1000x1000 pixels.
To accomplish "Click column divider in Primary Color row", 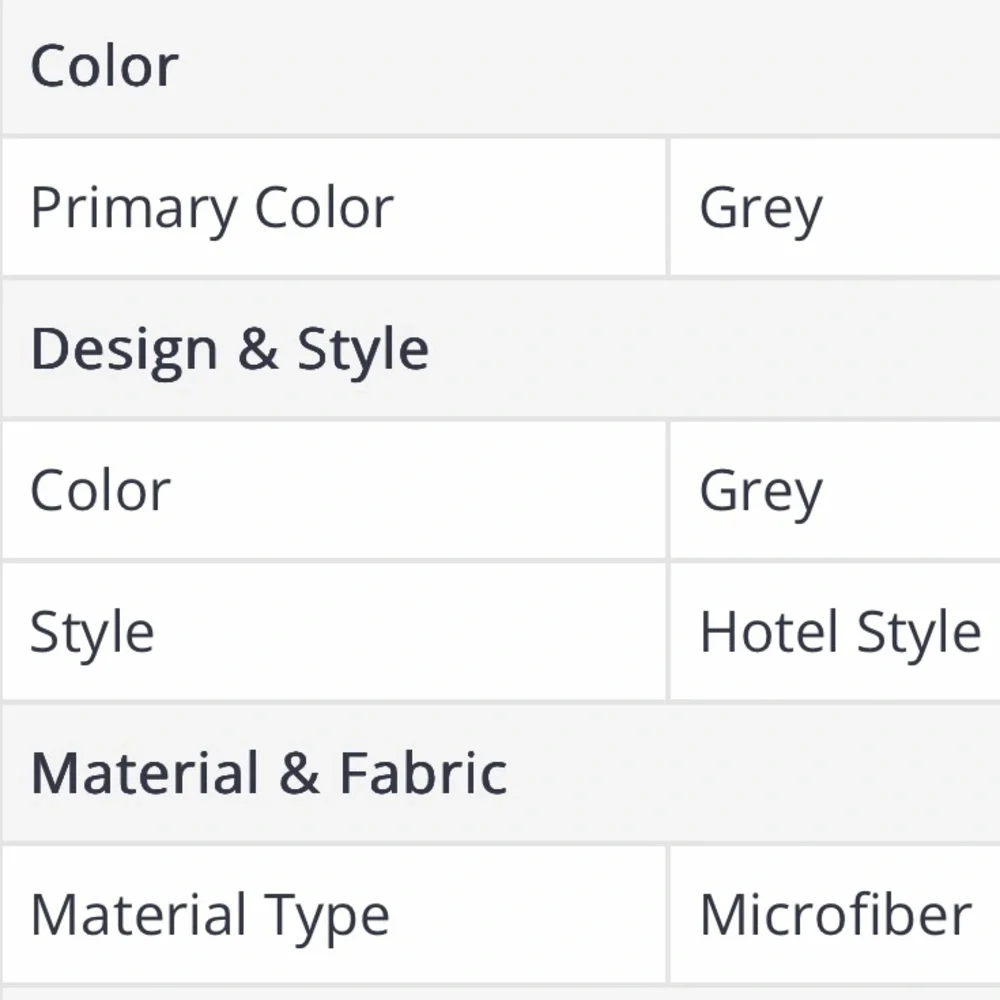I will (668, 207).
